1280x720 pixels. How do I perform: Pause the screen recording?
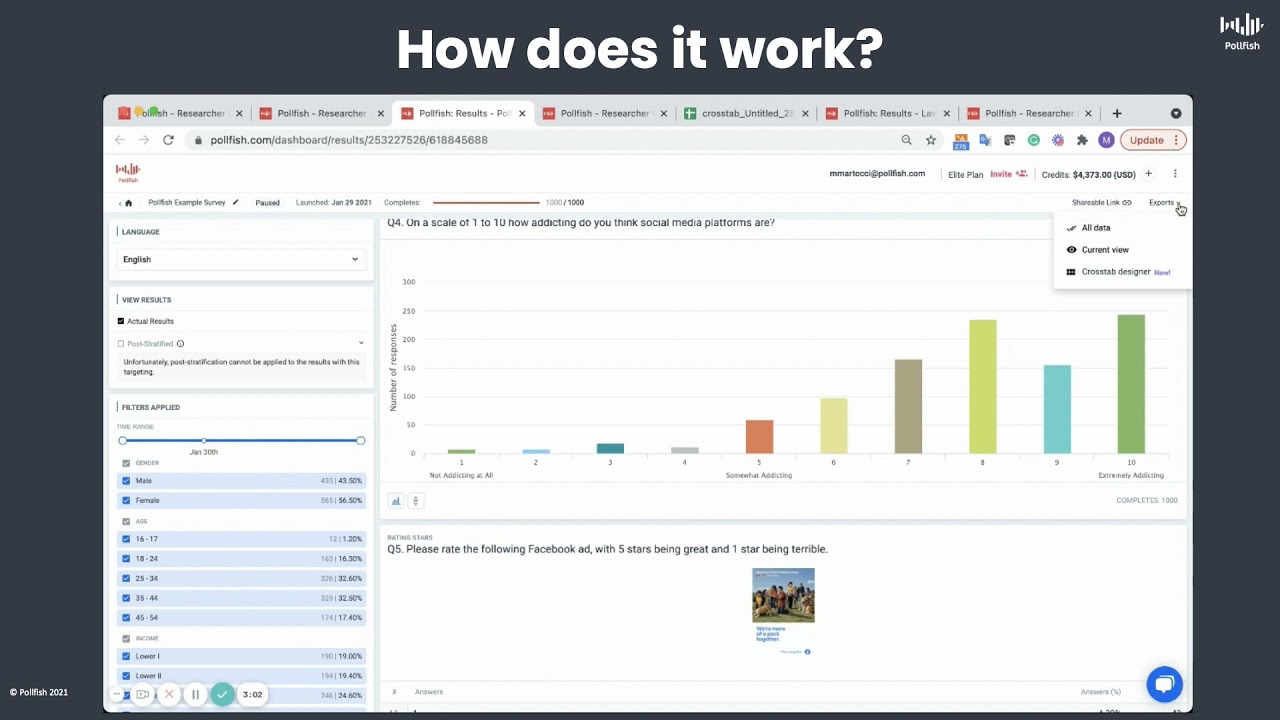pyautogui.click(x=195, y=694)
